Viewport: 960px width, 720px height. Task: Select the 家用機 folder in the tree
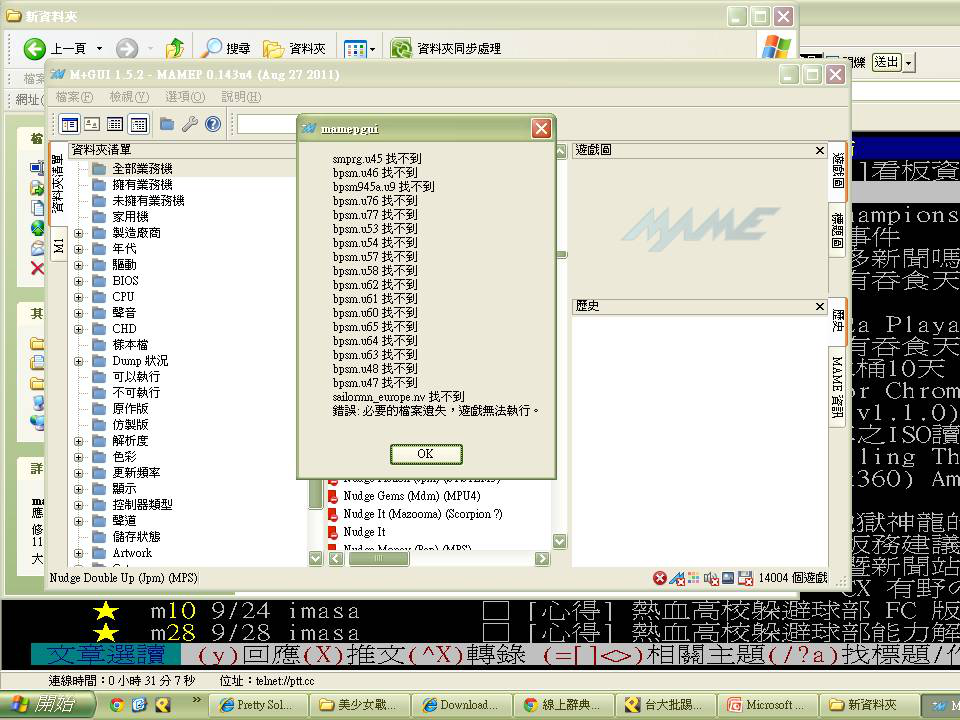click(130, 217)
